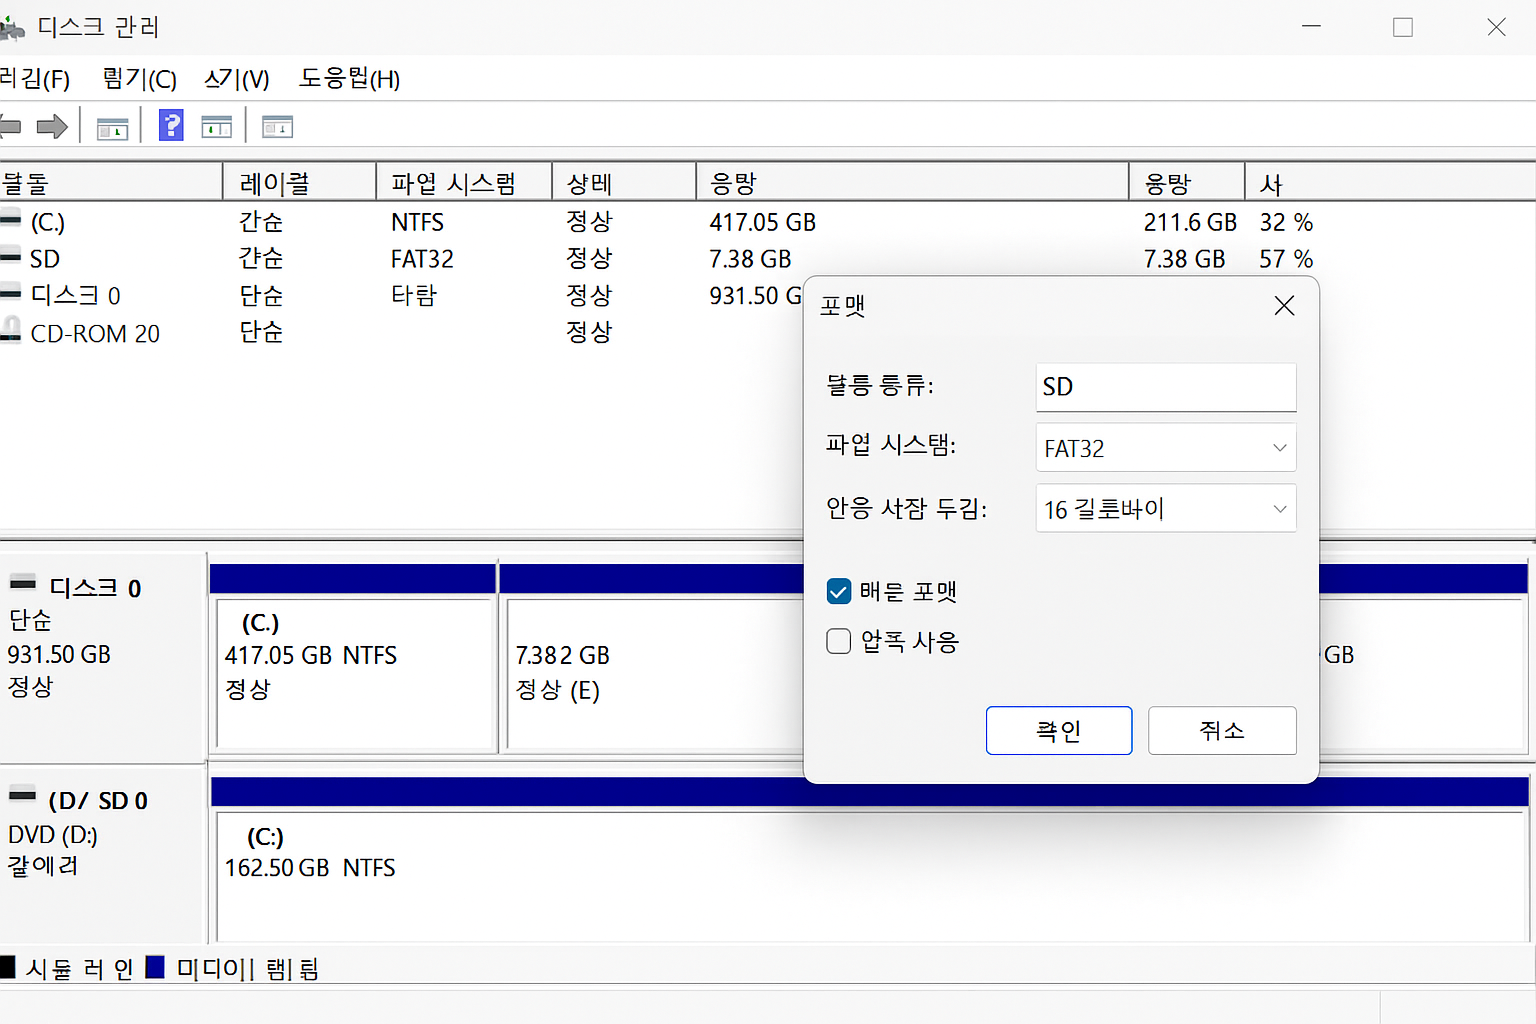This screenshot has width=1536, height=1024.
Task: Click the SD volume label input field
Action: [1165, 387]
